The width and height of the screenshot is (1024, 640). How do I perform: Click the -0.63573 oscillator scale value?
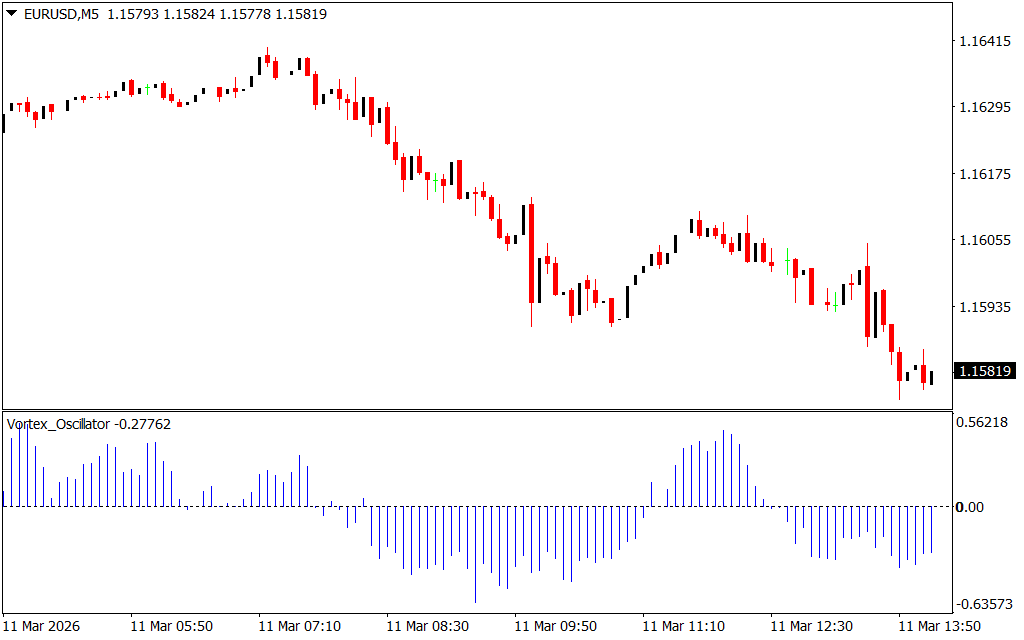[x=982, y=604]
